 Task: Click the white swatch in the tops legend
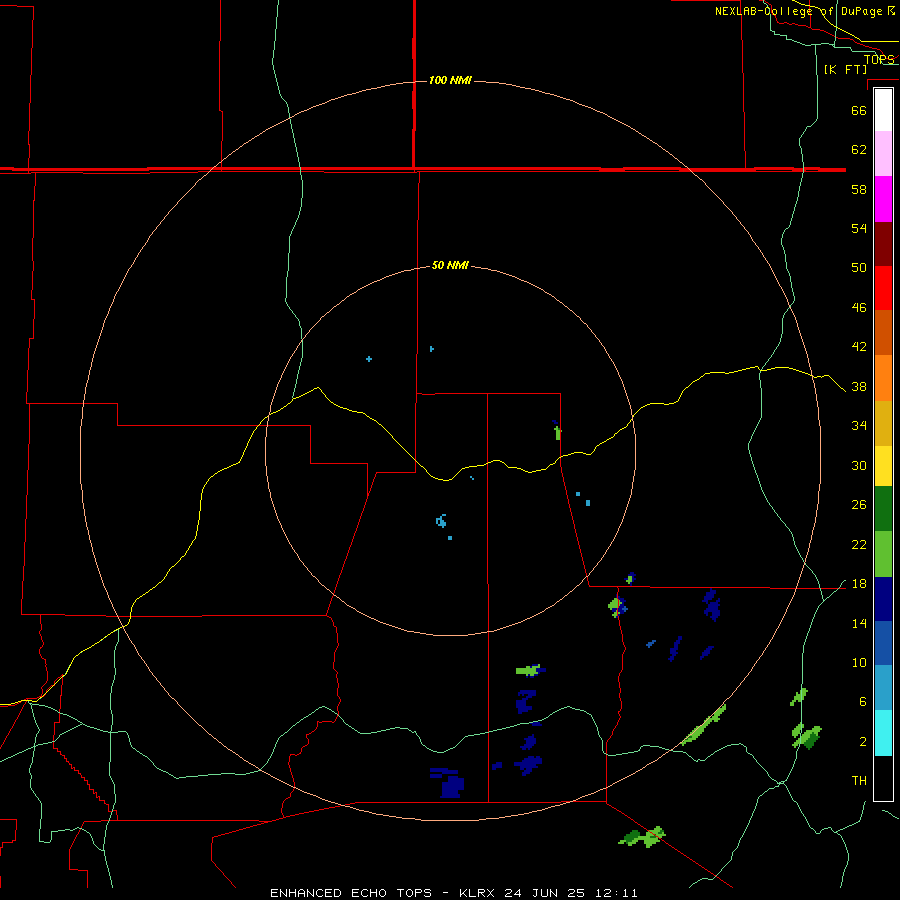pyautogui.click(x=883, y=110)
